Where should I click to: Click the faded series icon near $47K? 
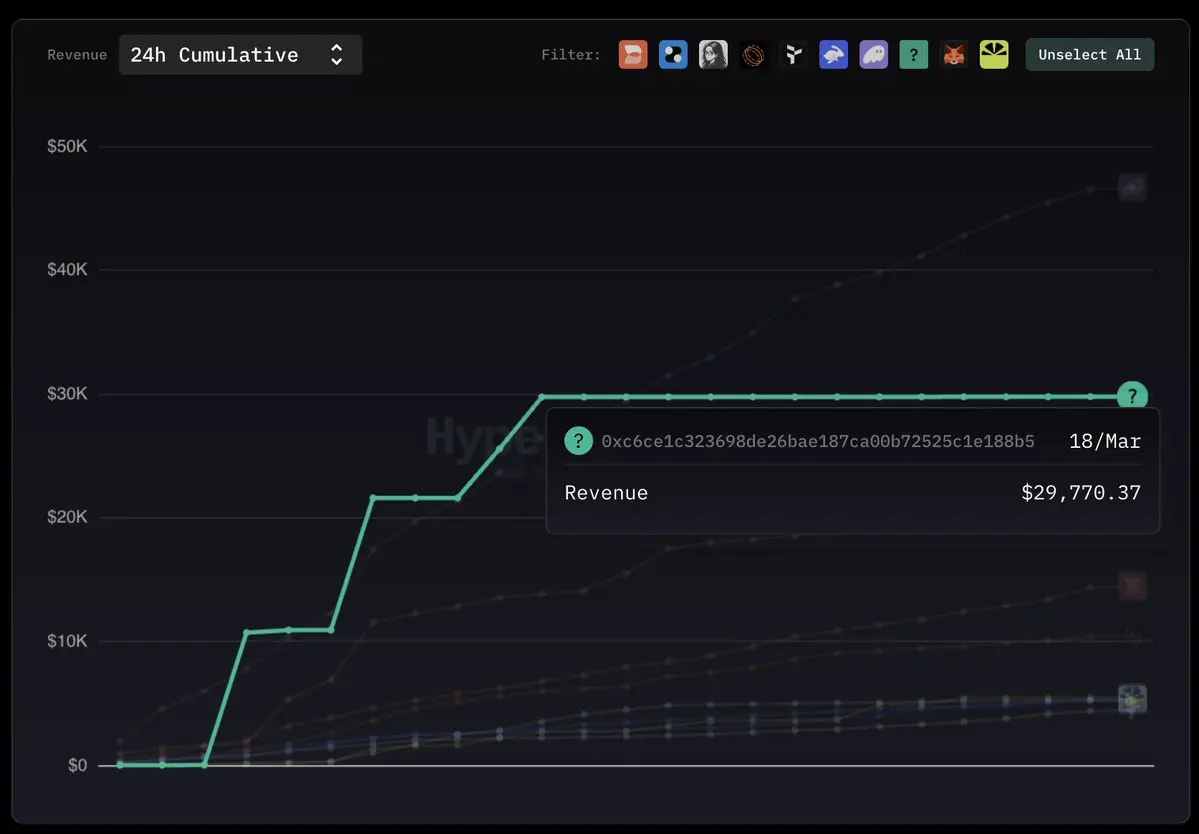(x=1132, y=187)
